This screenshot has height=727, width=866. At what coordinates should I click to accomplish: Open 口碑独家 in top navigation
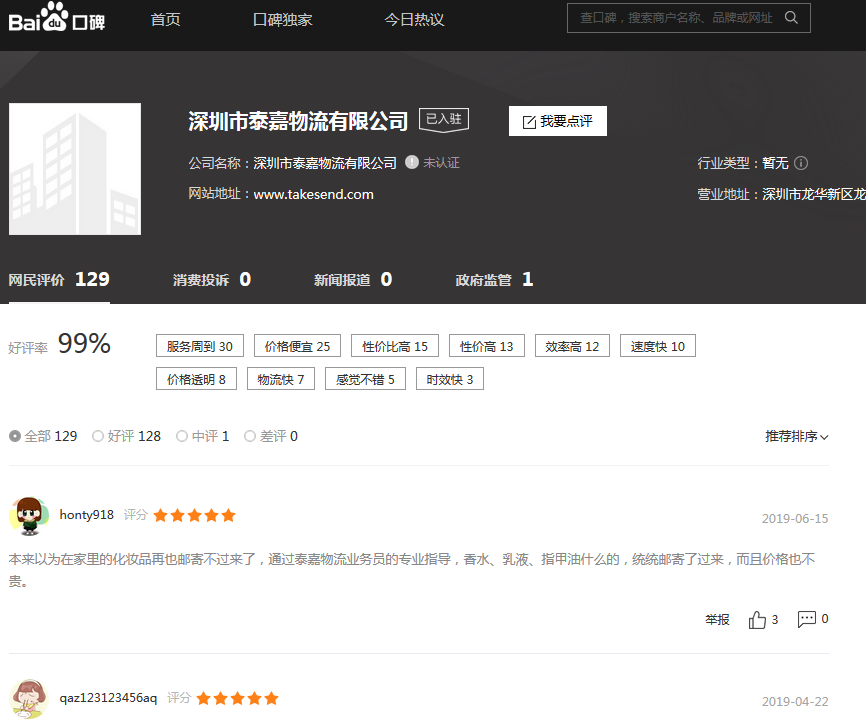pyautogui.click(x=282, y=20)
